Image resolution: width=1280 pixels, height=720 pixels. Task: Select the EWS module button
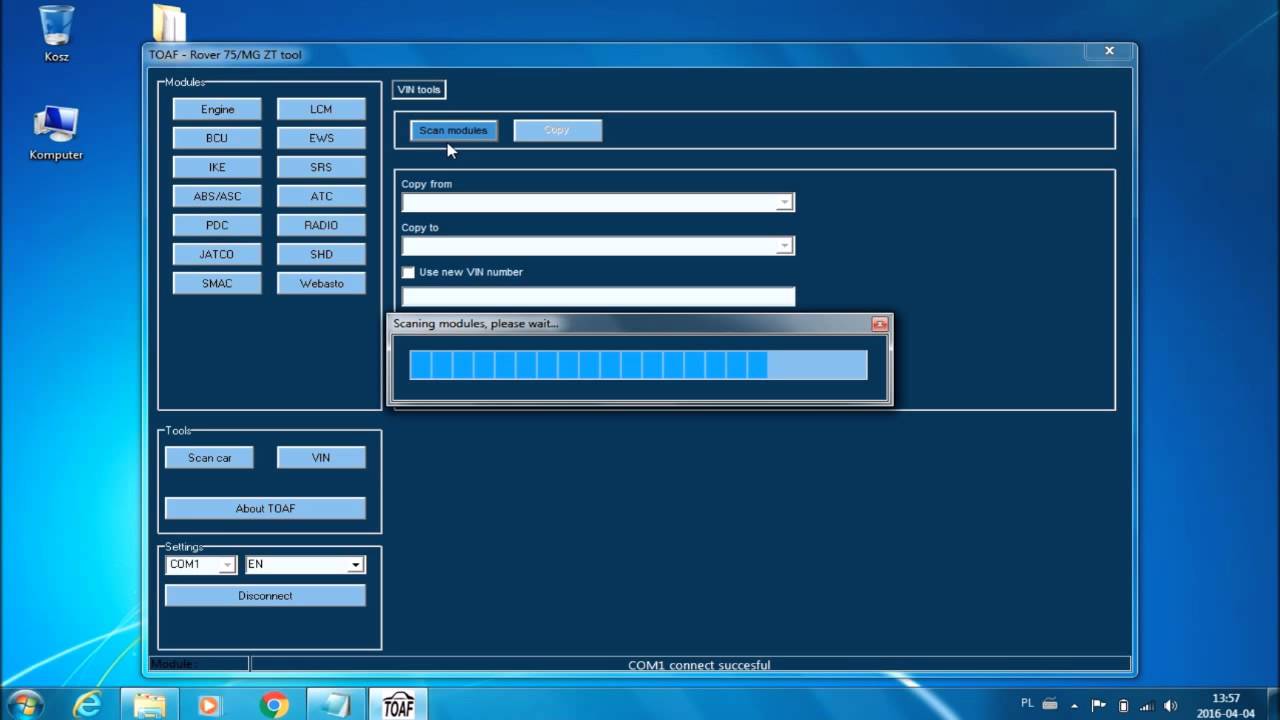click(321, 138)
